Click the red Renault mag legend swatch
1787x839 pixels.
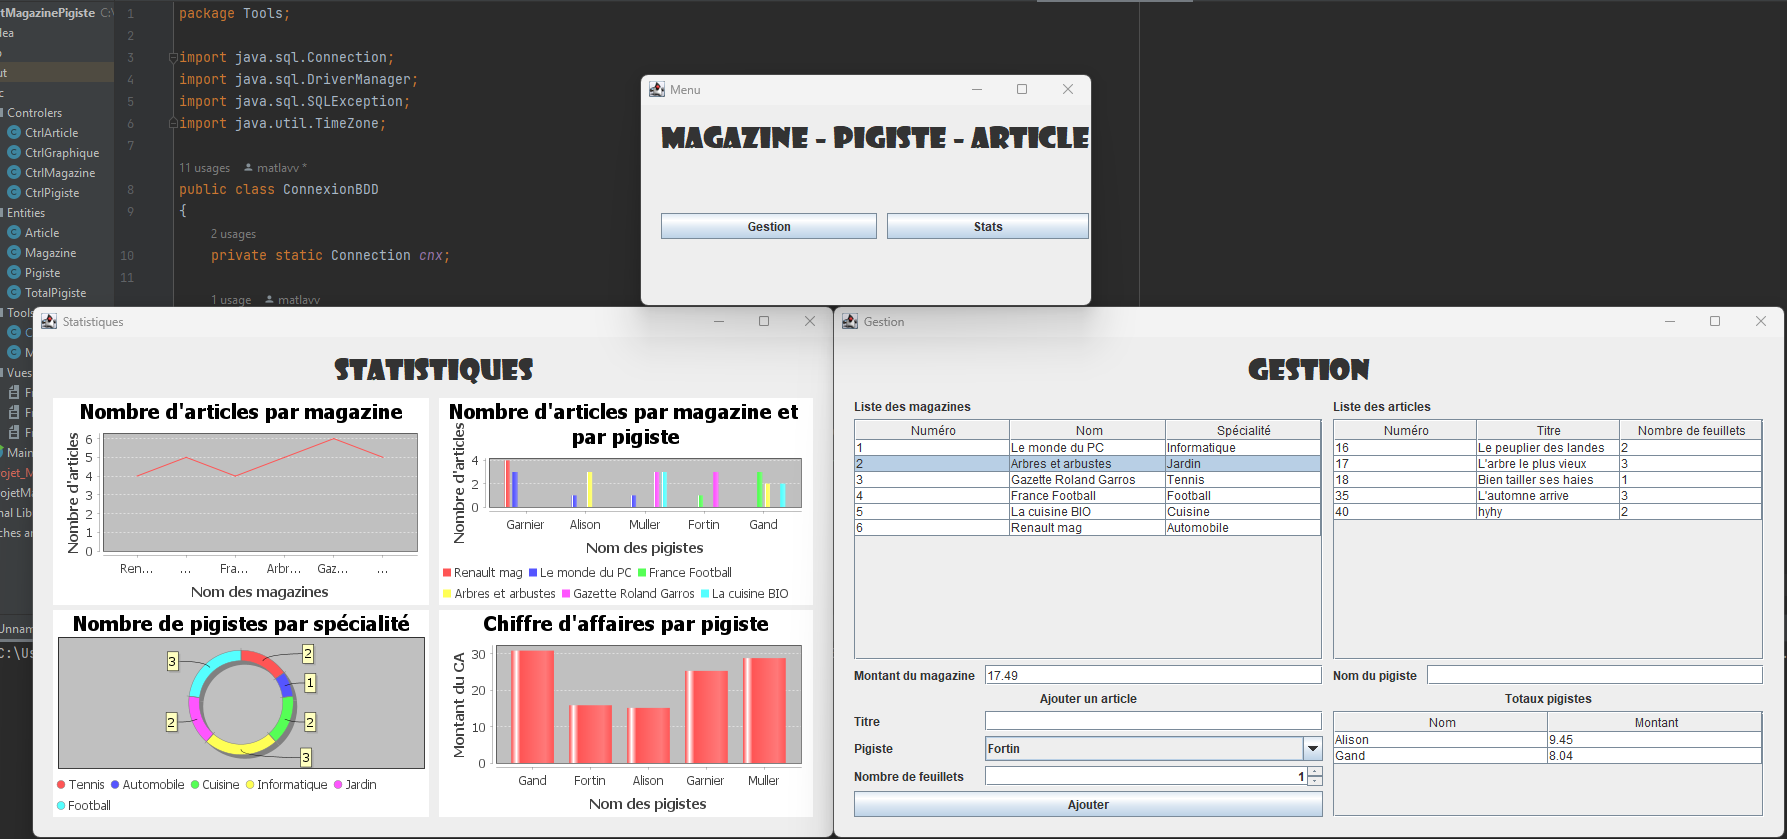pyautogui.click(x=447, y=573)
